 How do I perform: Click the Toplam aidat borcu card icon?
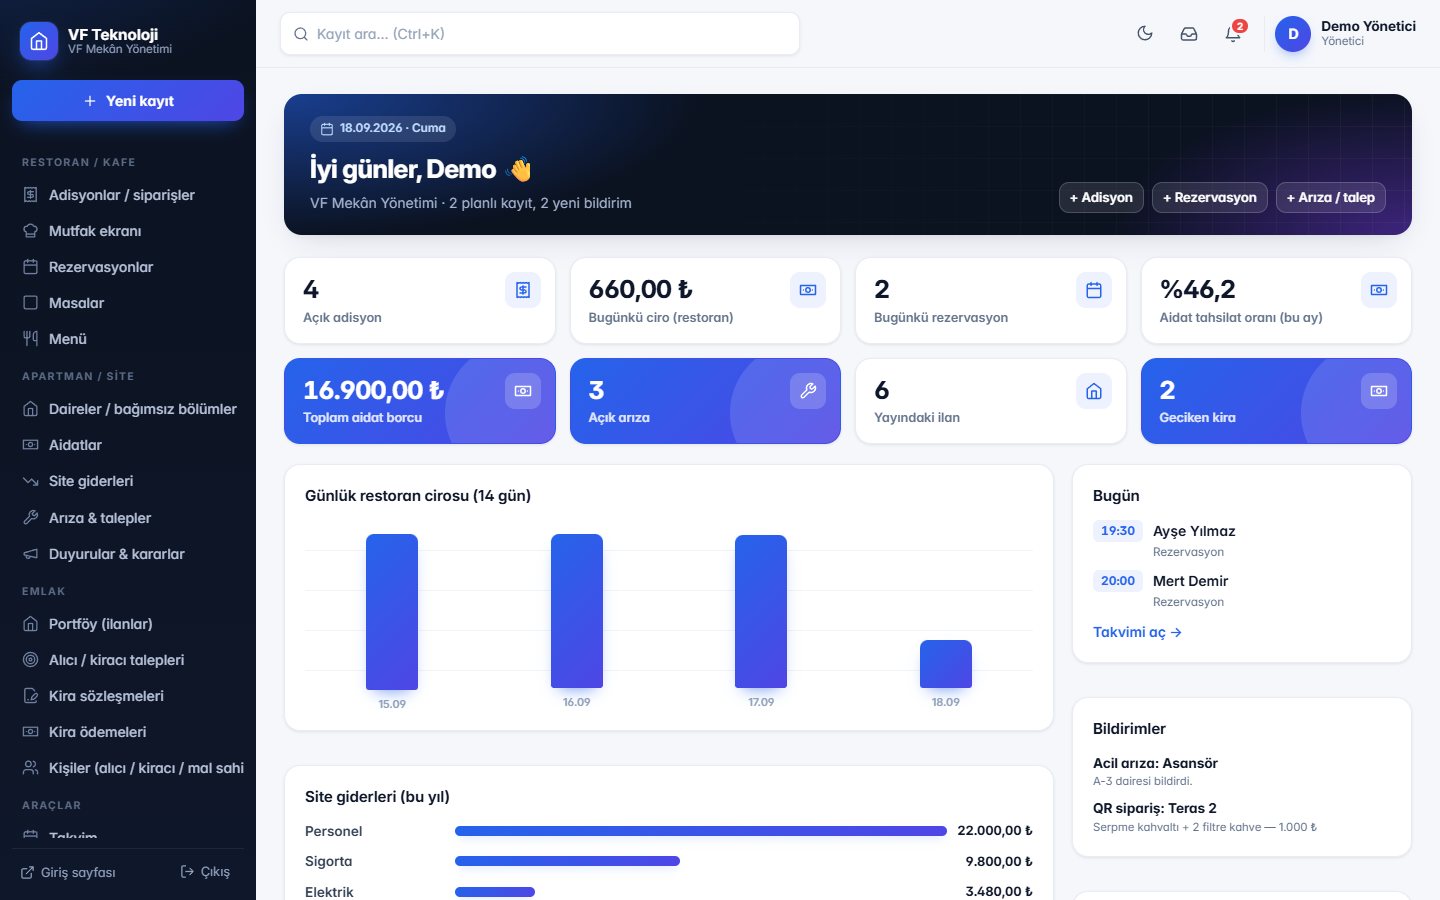[x=523, y=391]
